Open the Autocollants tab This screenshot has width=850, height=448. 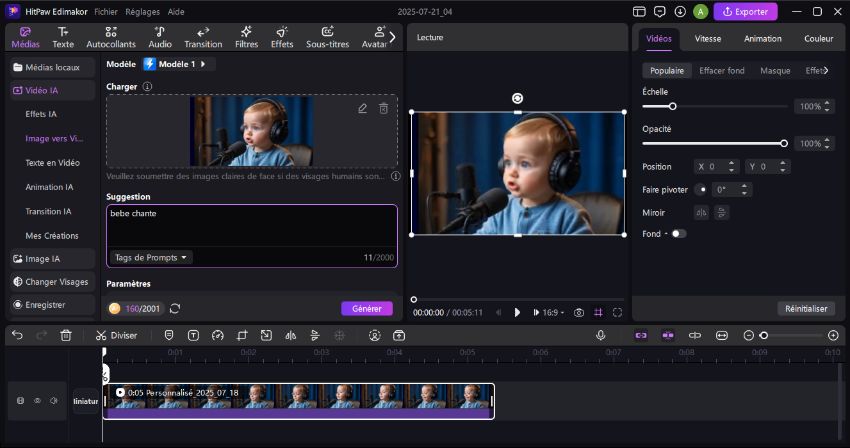tap(111, 37)
